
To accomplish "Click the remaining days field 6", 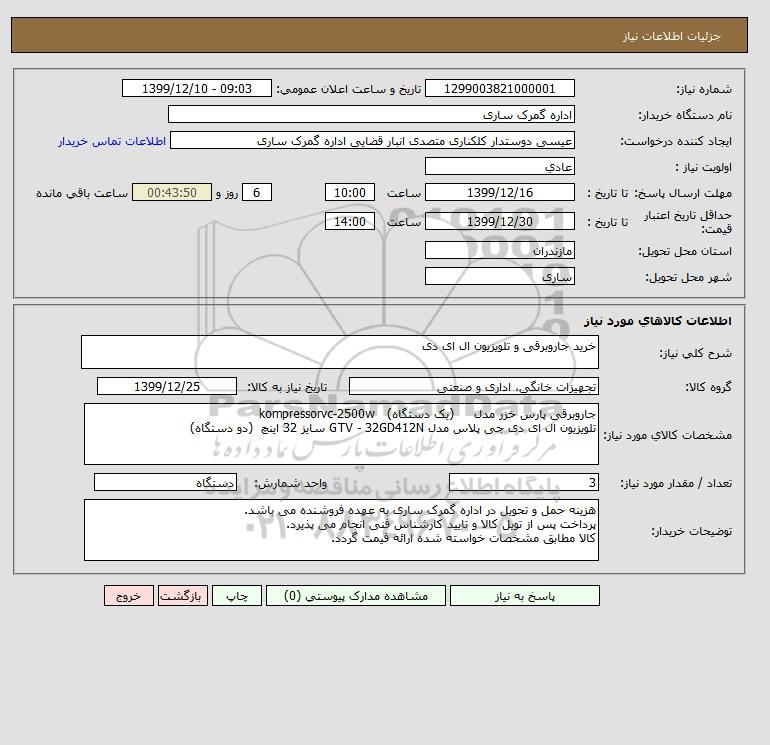I will [256, 193].
